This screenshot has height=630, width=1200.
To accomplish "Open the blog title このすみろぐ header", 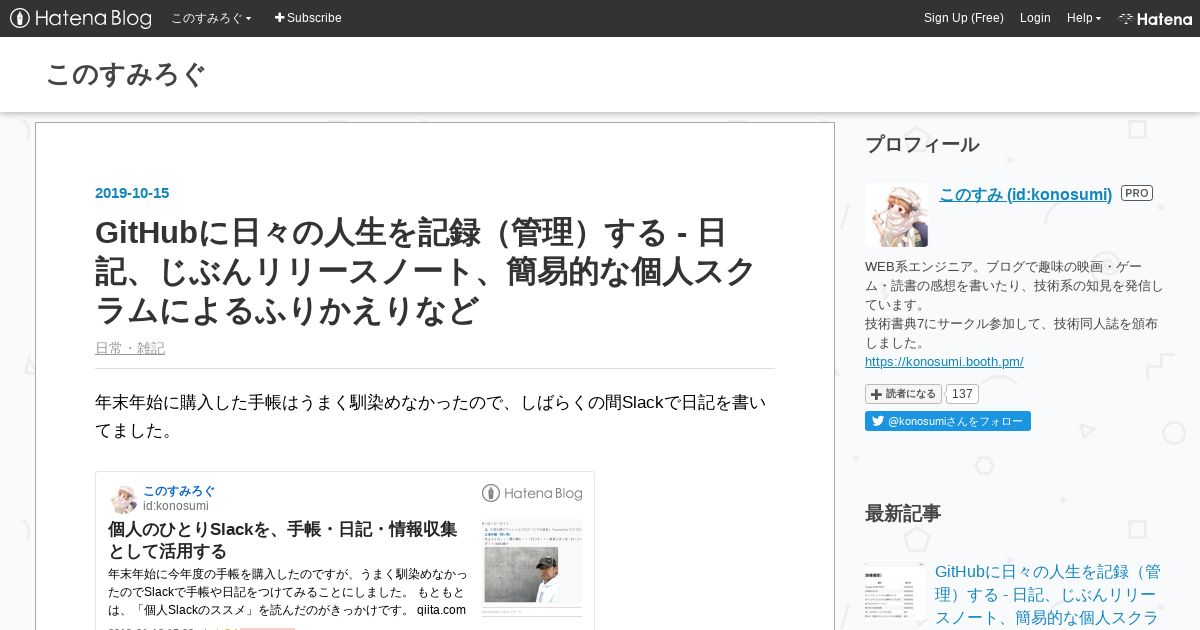I will coord(126,75).
